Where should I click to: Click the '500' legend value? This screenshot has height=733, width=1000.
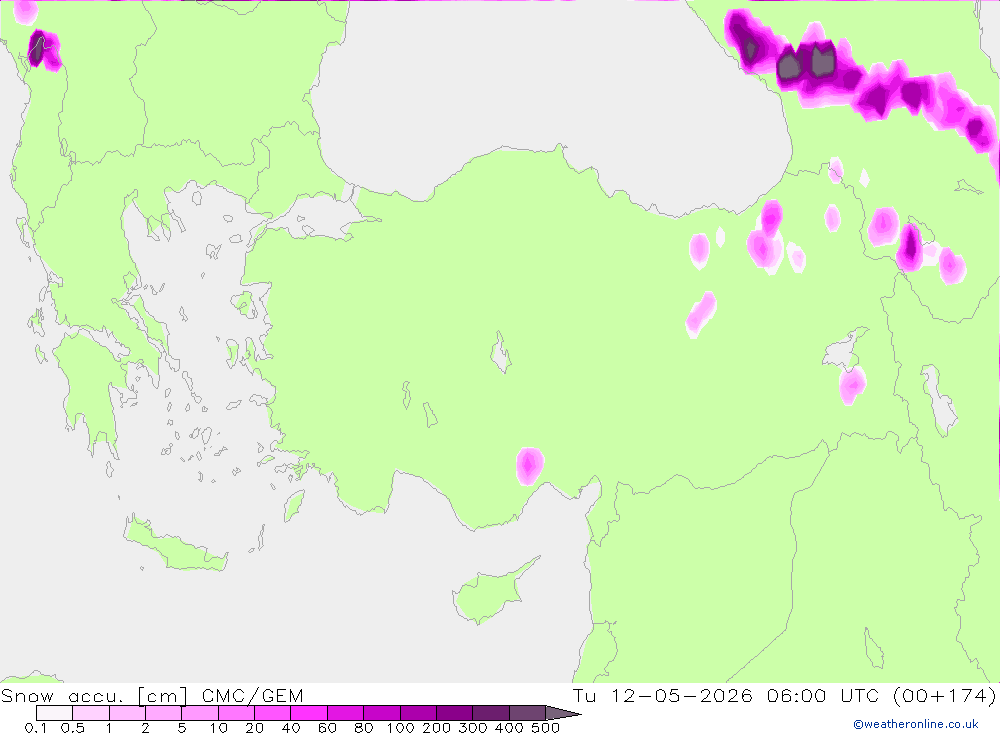[546, 727]
